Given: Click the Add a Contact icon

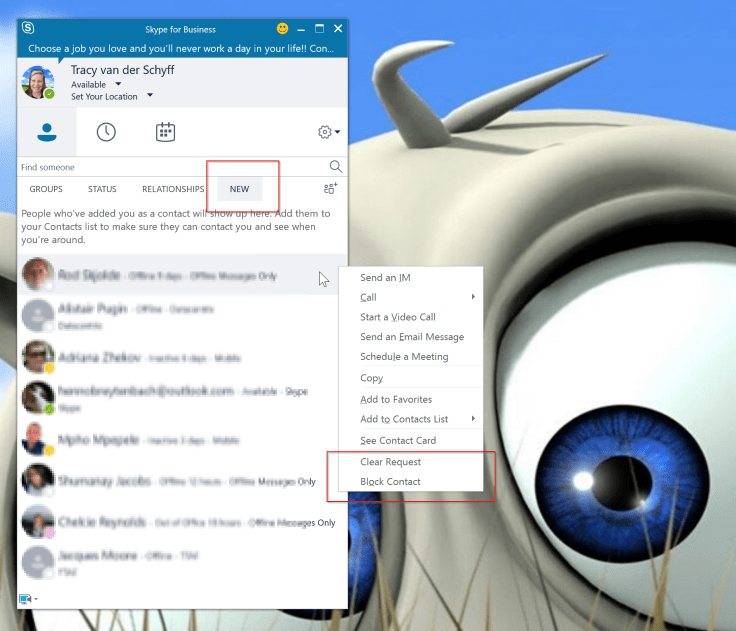Looking at the screenshot, I should 330,188.
